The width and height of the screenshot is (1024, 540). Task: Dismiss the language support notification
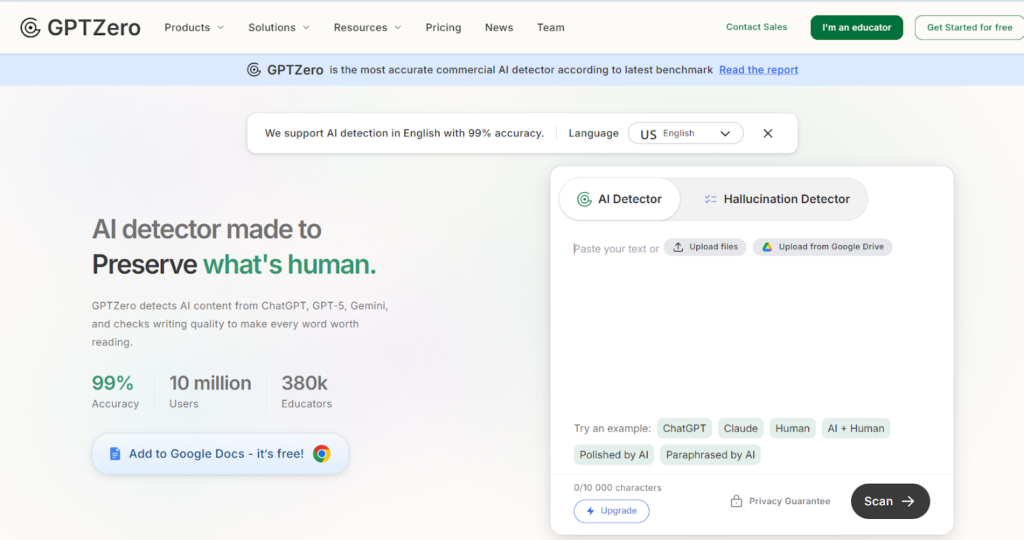coord(768,133)
